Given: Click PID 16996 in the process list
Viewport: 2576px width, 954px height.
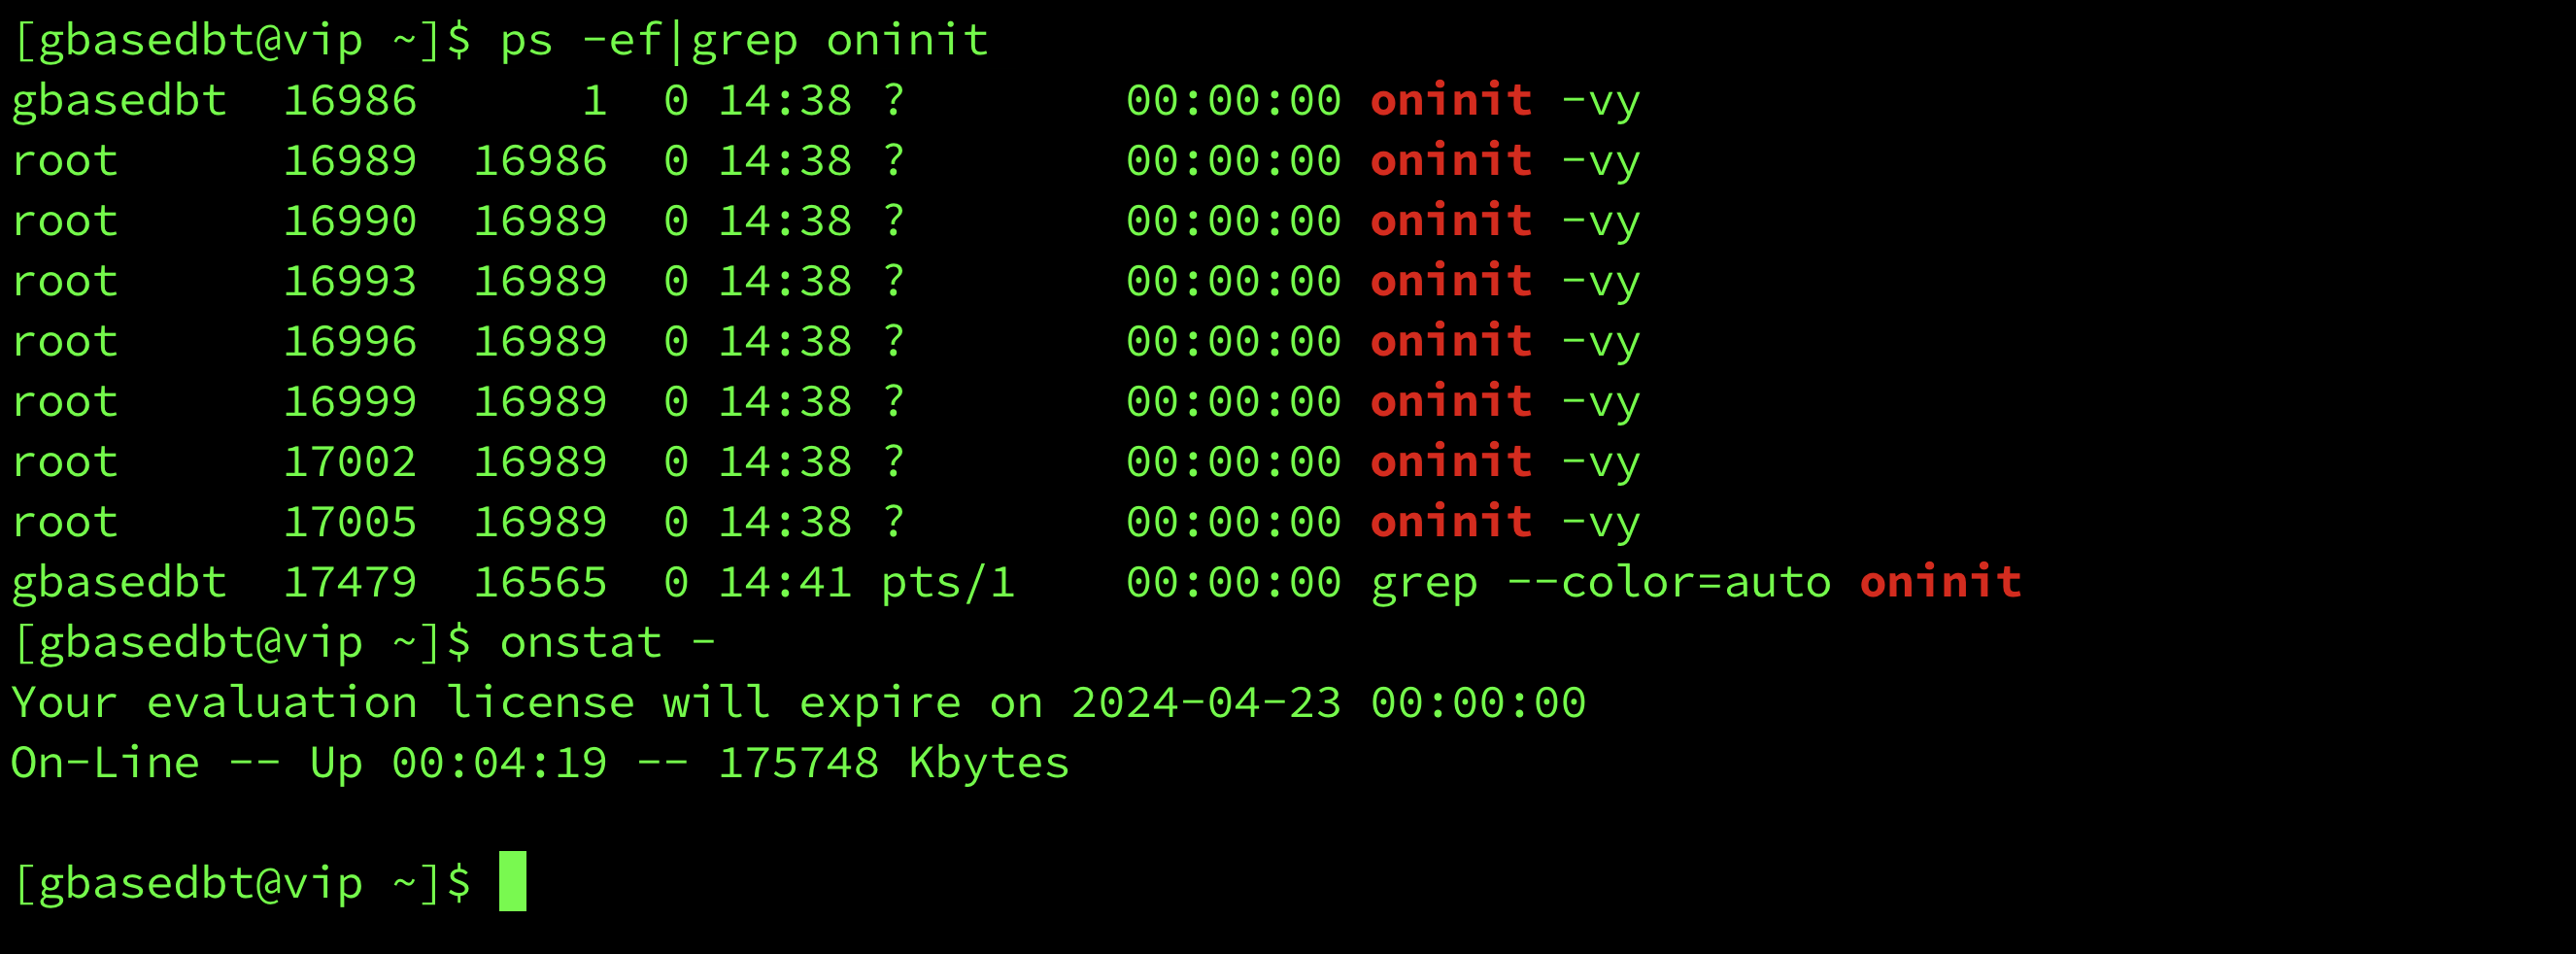Looking at the screenshot, I should 350,342.
